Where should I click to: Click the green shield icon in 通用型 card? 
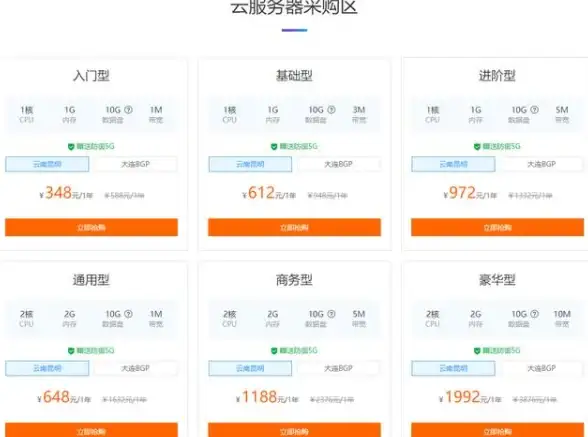(x=71, y=351)
